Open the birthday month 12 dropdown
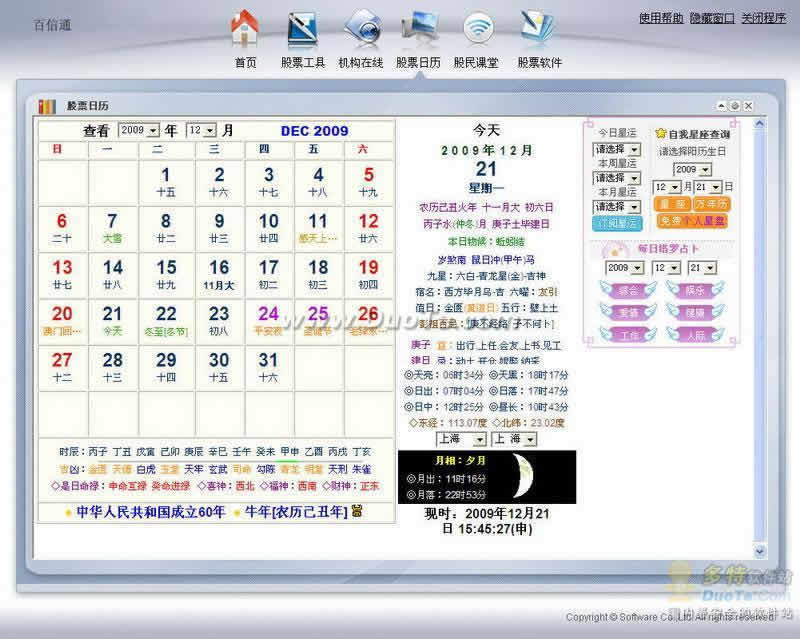This screenshot has width=800, height=639. [667, 187]
